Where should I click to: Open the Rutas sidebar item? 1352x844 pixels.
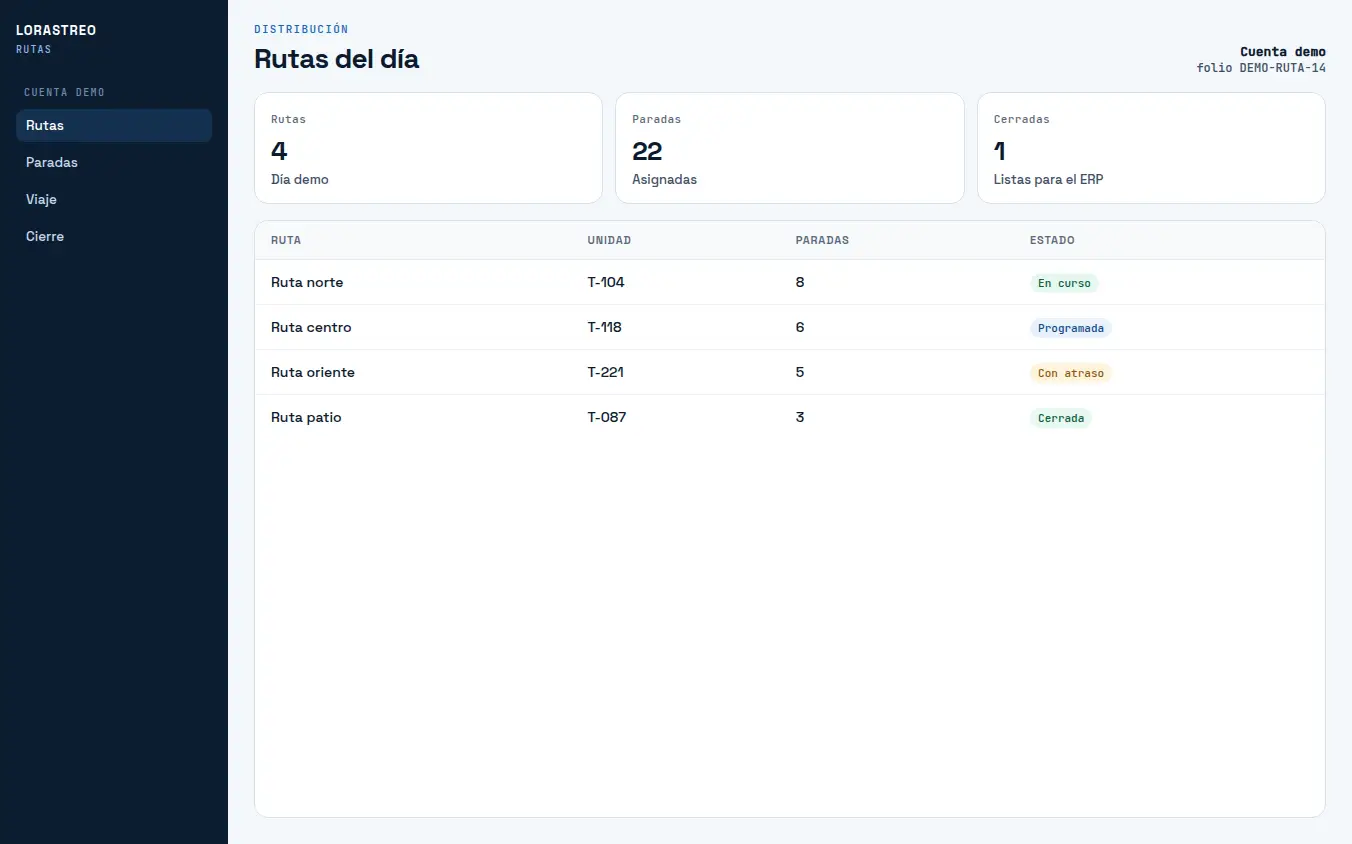coord(114,125)
